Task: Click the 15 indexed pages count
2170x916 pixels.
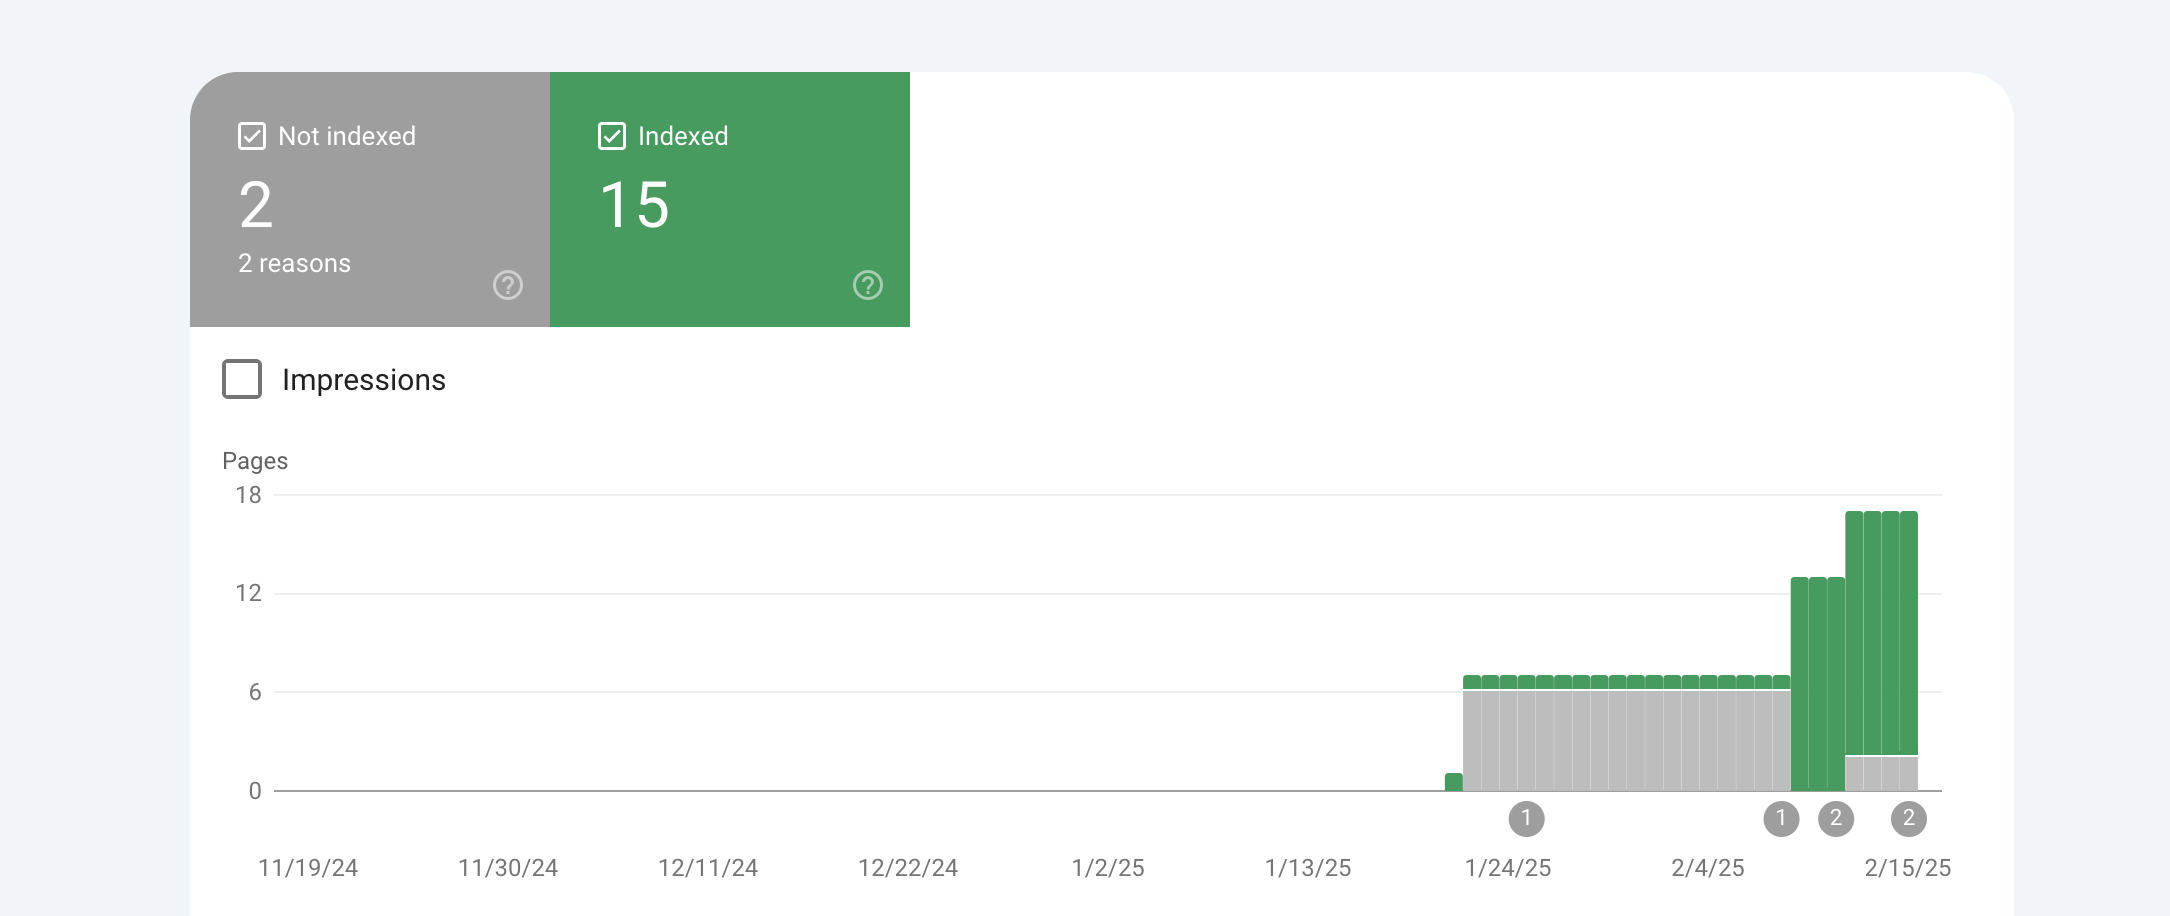Action: click(634, 205)
